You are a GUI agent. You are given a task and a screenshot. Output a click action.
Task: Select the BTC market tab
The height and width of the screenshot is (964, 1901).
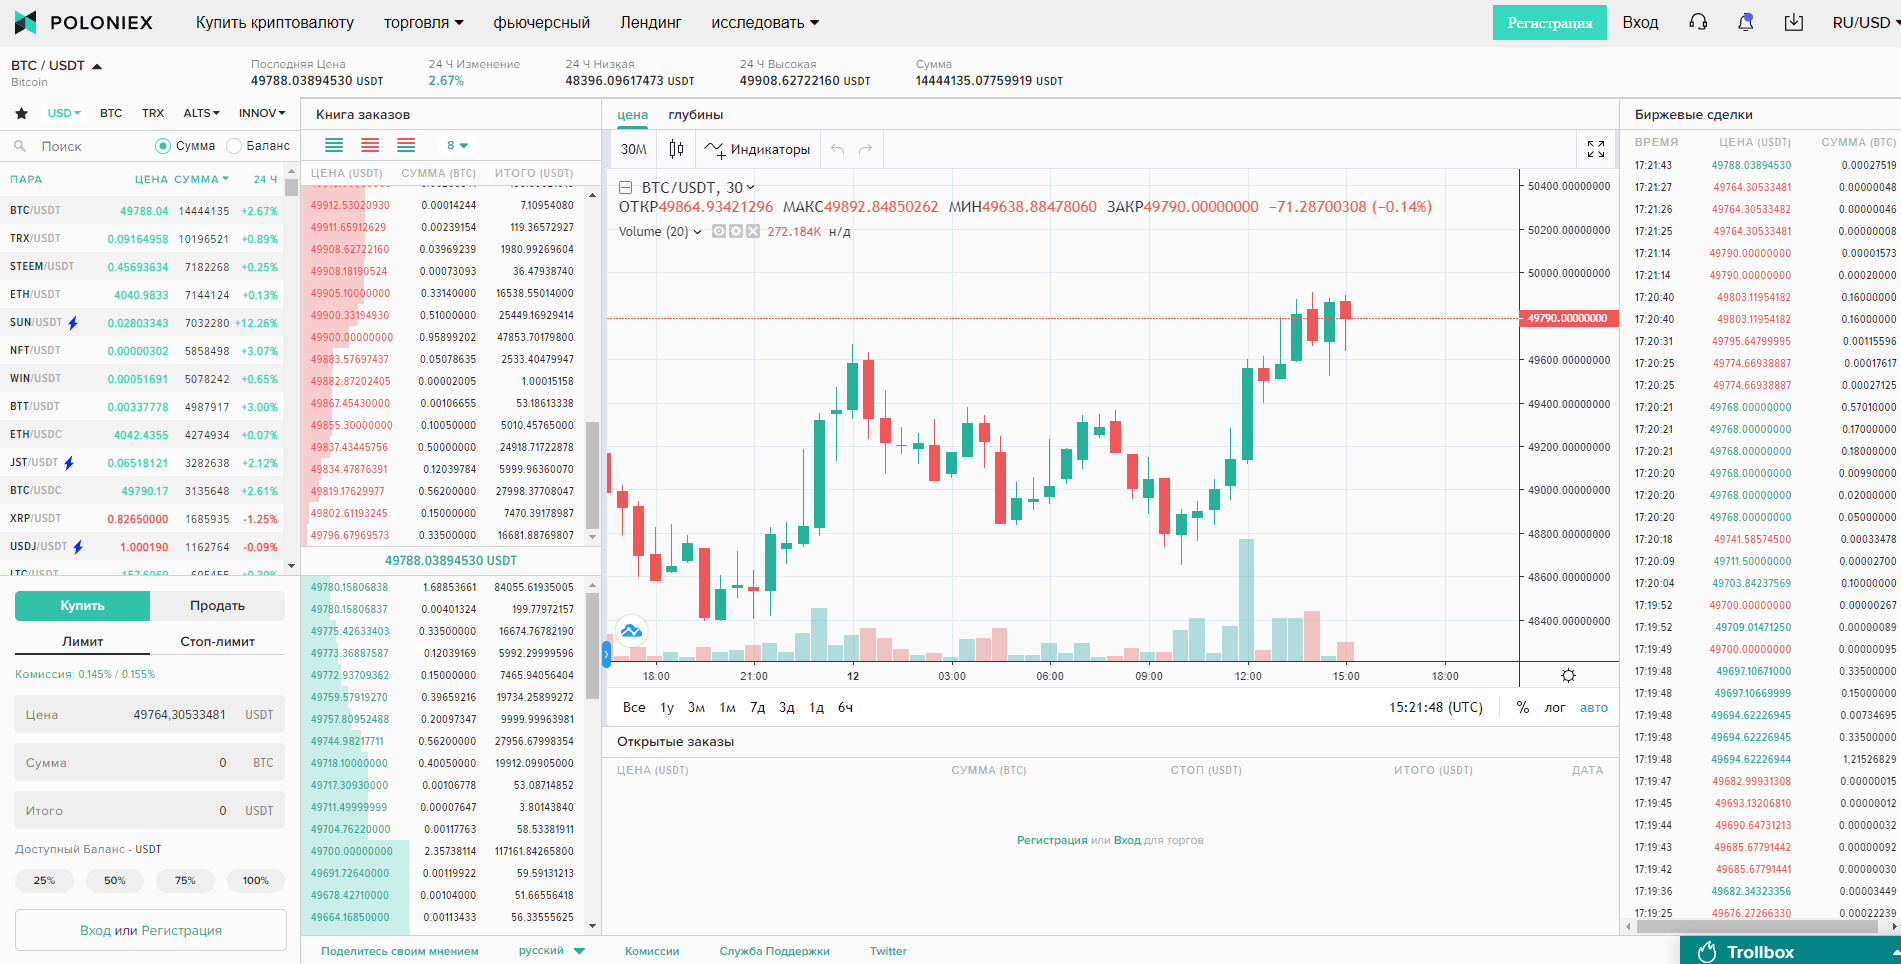(x=111, y=113)
